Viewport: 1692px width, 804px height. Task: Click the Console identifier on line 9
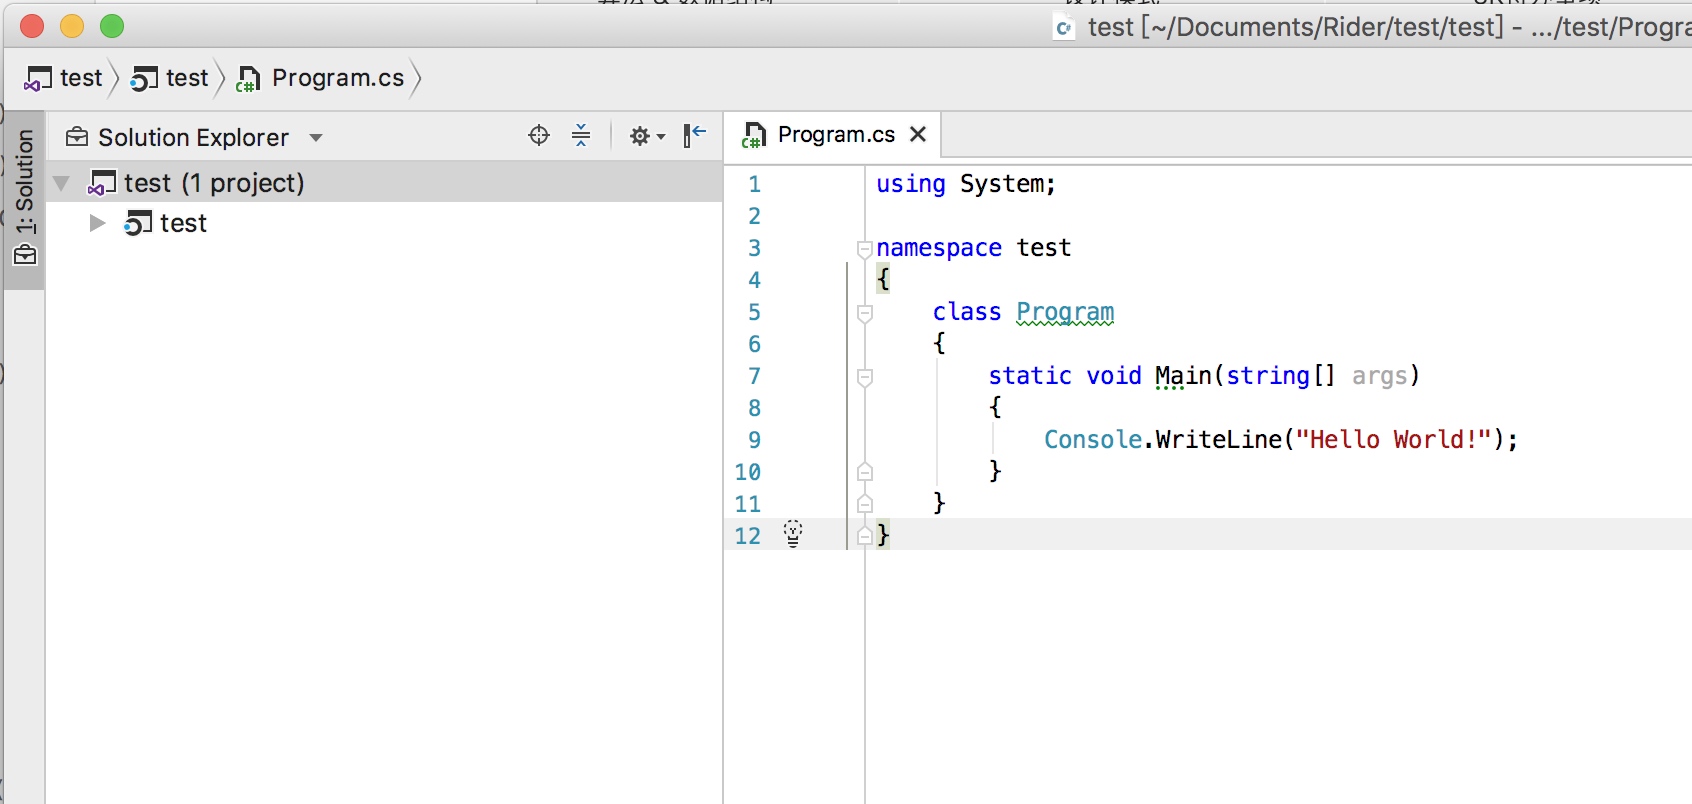coord(1093,440)
